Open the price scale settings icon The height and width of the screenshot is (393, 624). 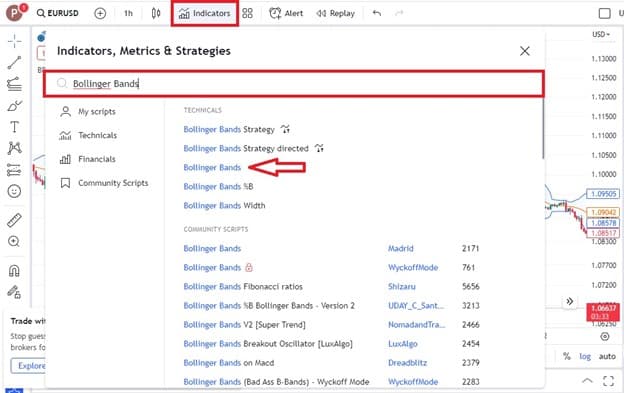click(605, 337)
